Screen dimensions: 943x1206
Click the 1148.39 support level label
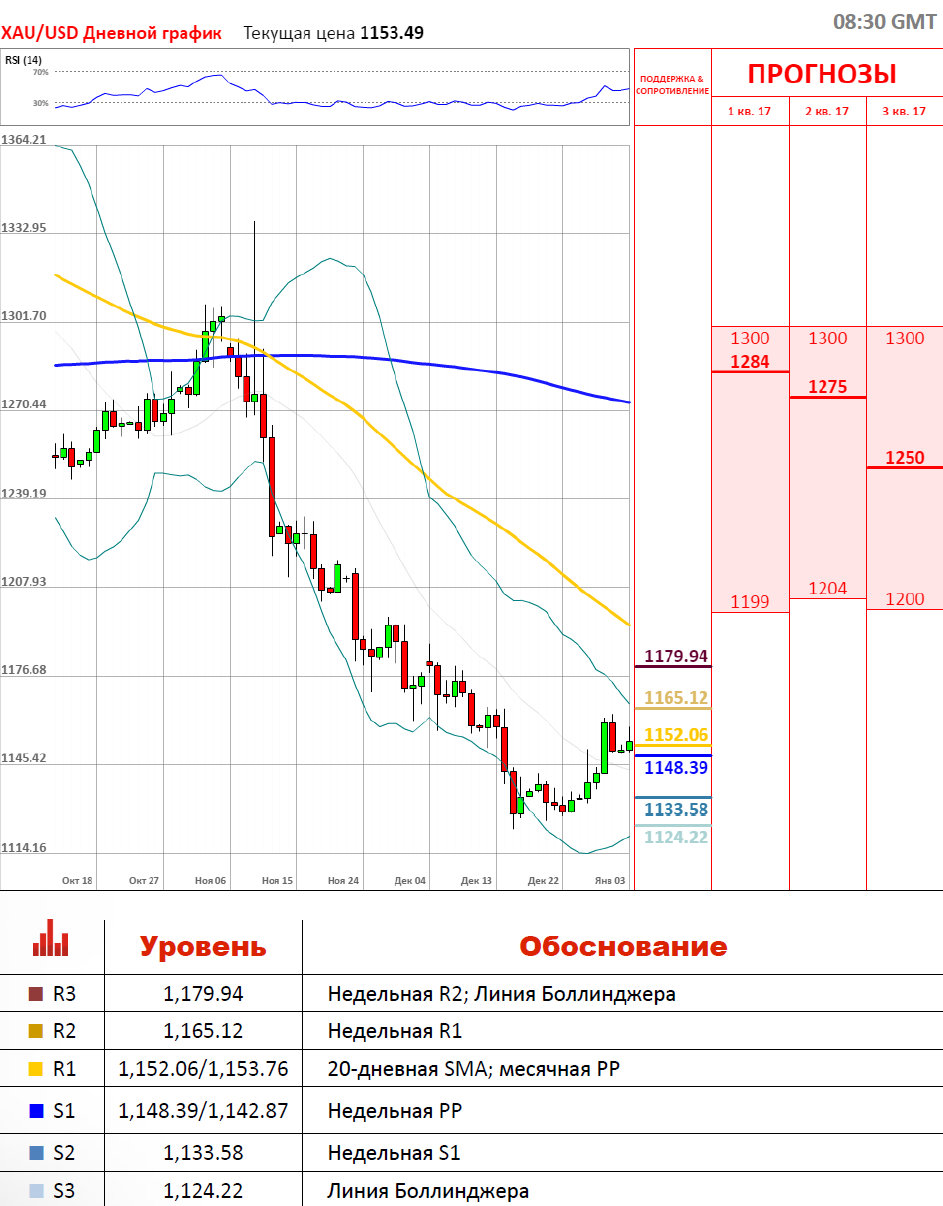(x=676, y=768)
